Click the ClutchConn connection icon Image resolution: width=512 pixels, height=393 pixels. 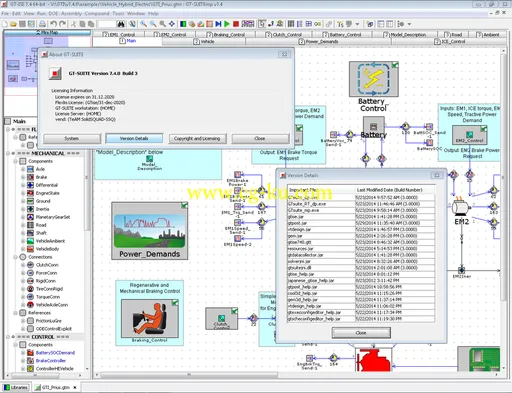coord(30,265)
